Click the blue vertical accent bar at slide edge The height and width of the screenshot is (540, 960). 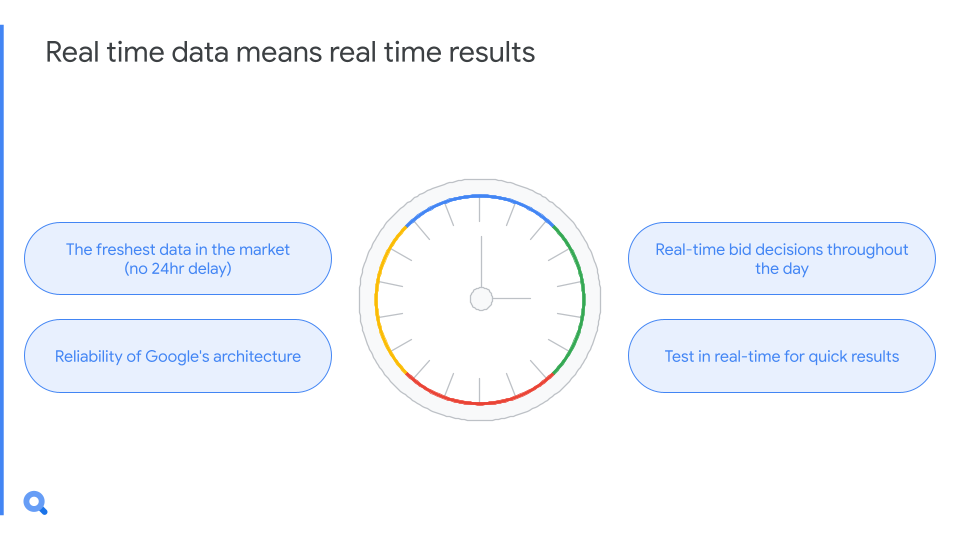tap(2, 270)
